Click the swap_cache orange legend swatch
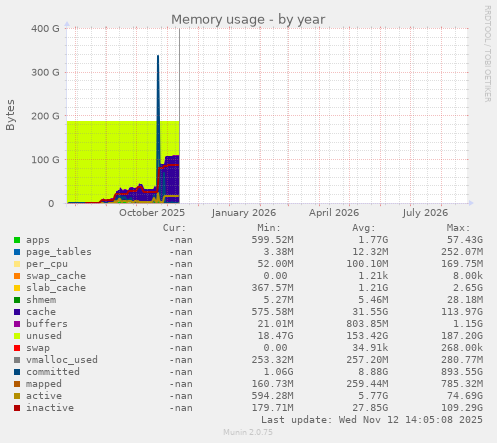 (x=17, y=276)
